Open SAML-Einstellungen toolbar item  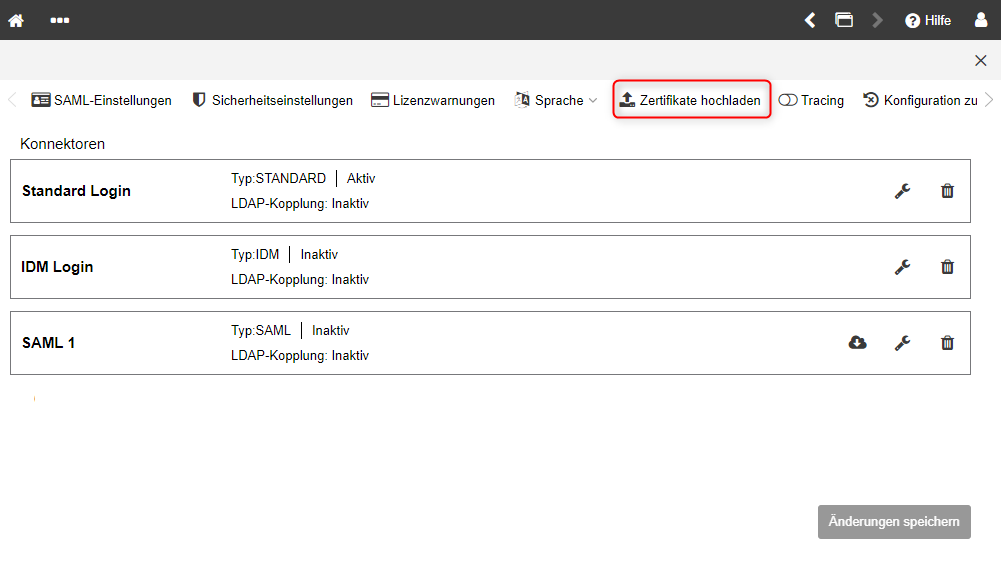click(101, 100)
